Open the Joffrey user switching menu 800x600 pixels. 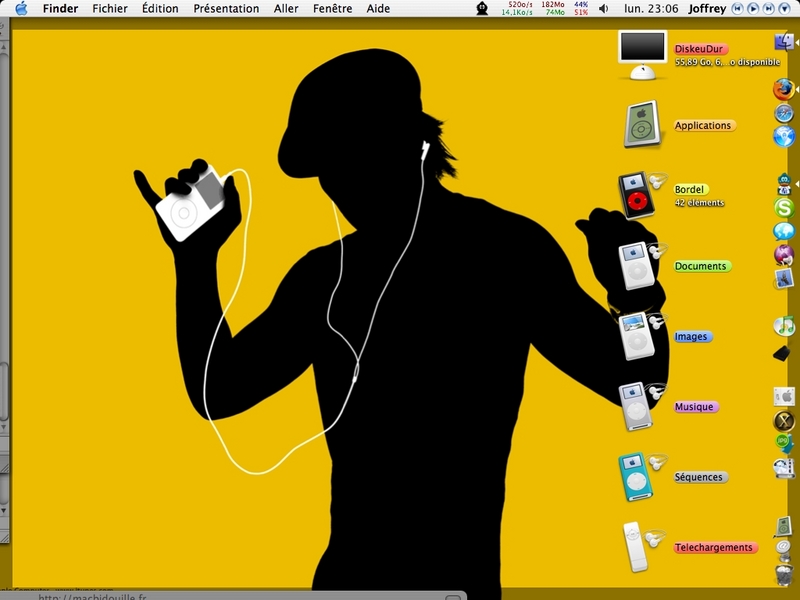[707, 9]
